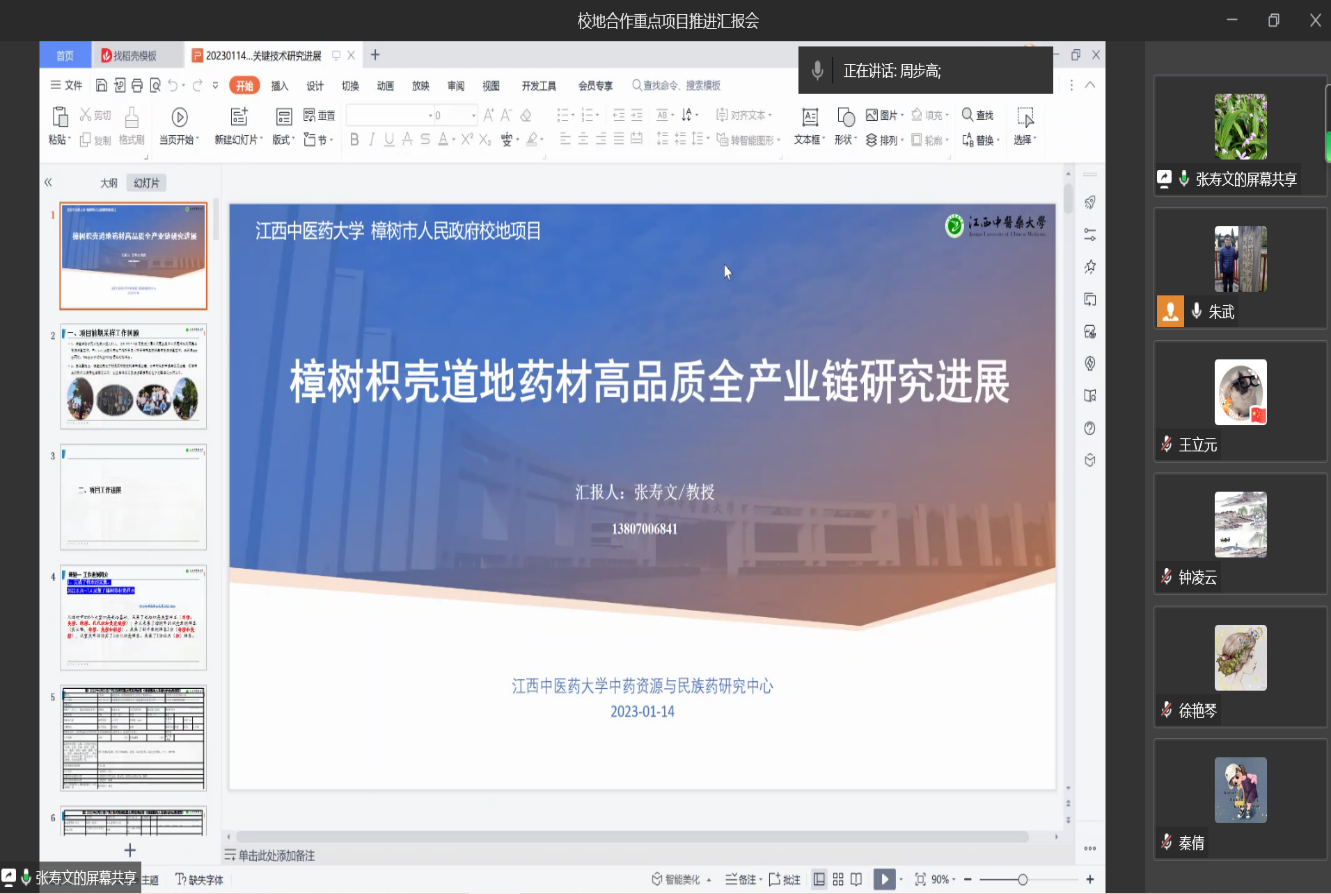Click the Redo arrow icon

198,85
